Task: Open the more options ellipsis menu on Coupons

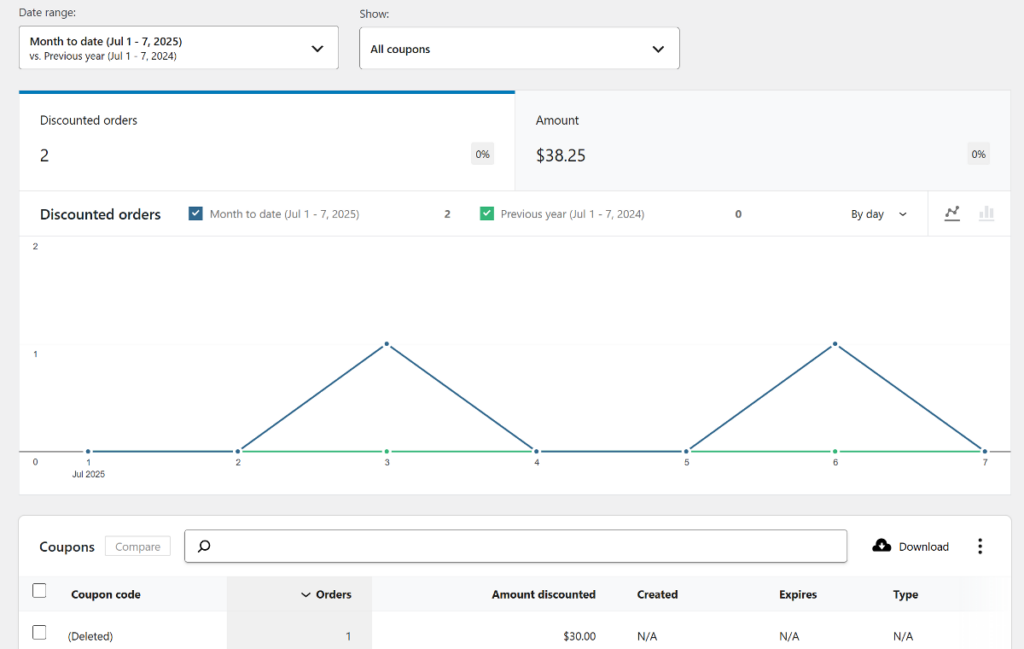Action: pos(980,546)
